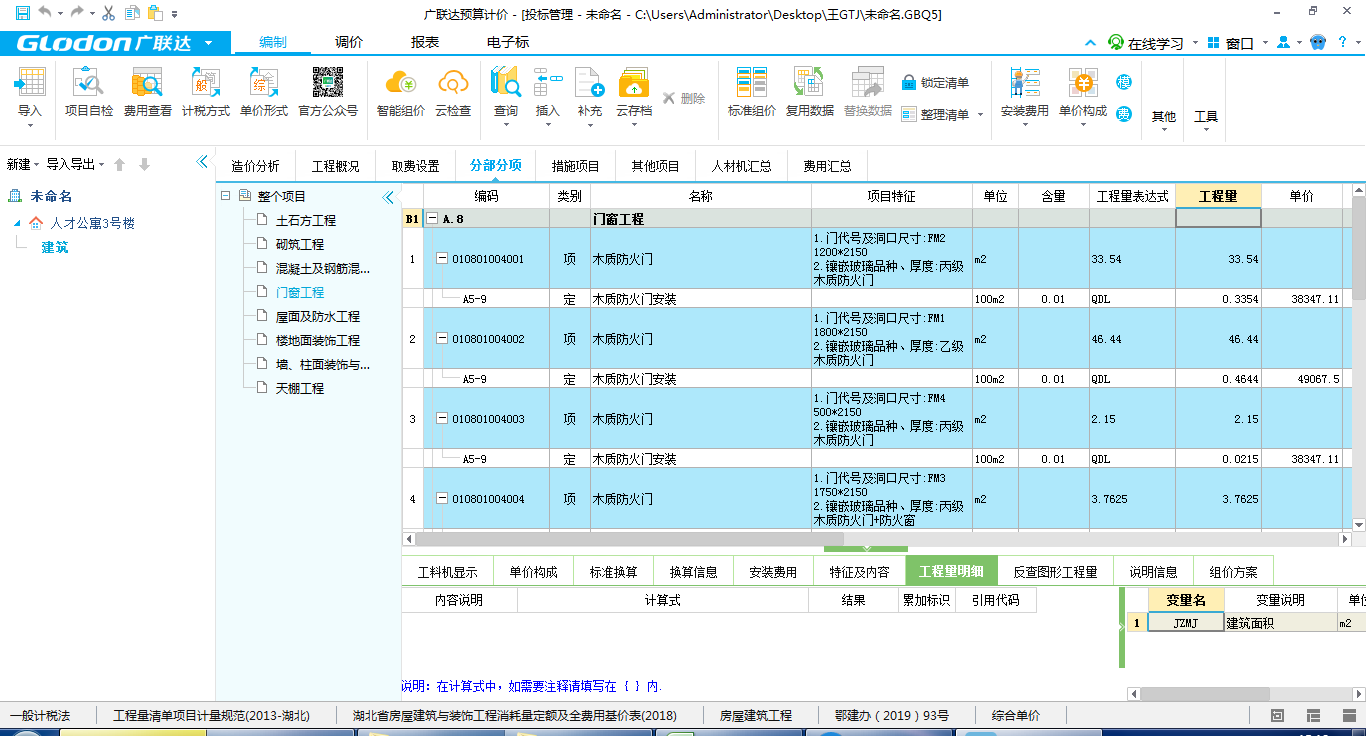The width and height of the screenshot is (1366, 736).
Task: Select 混凝土及钢筋混凝土 tree item
Action: coord(322,268)
